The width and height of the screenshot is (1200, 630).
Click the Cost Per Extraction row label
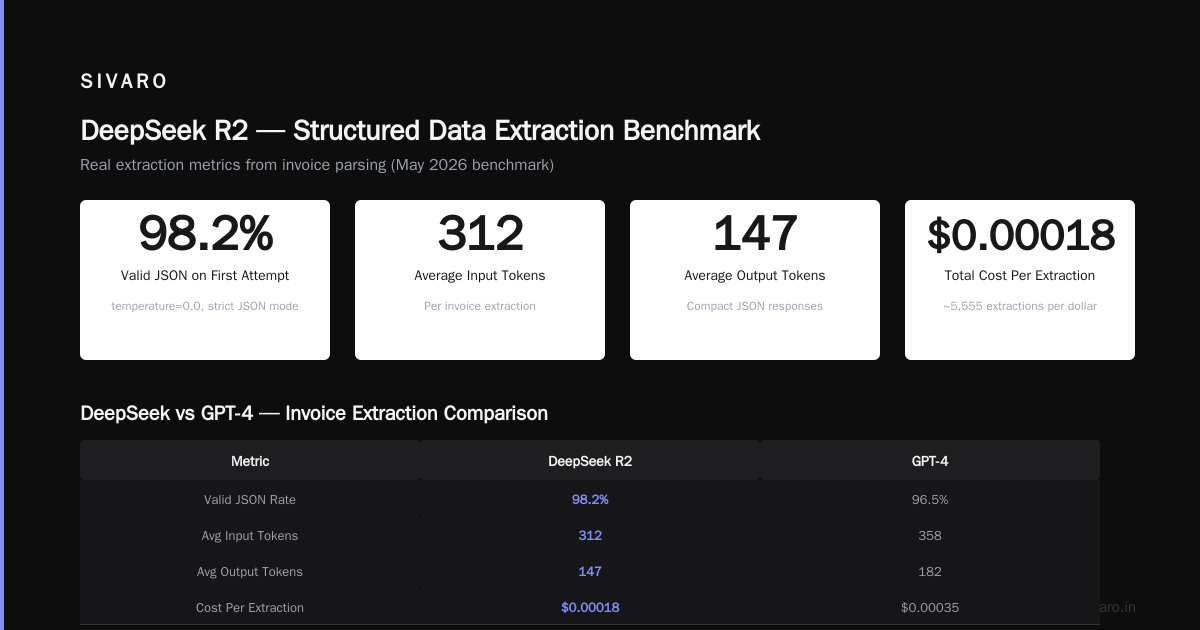pyautogui.click(x=250, y=607)
